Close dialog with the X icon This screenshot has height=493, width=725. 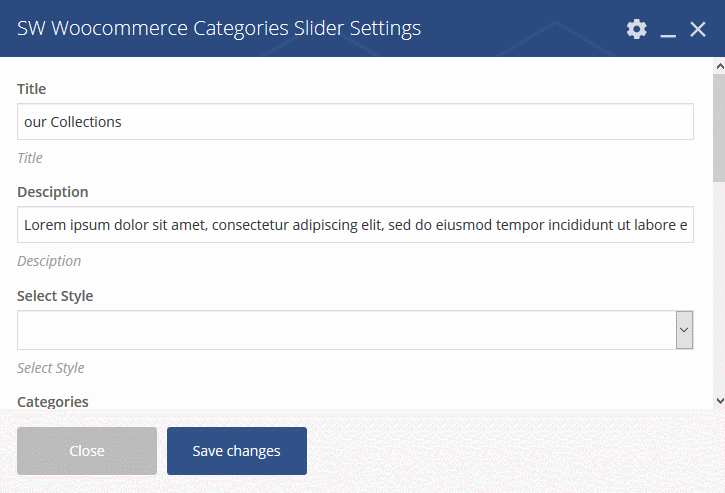(x=698, y=29)
